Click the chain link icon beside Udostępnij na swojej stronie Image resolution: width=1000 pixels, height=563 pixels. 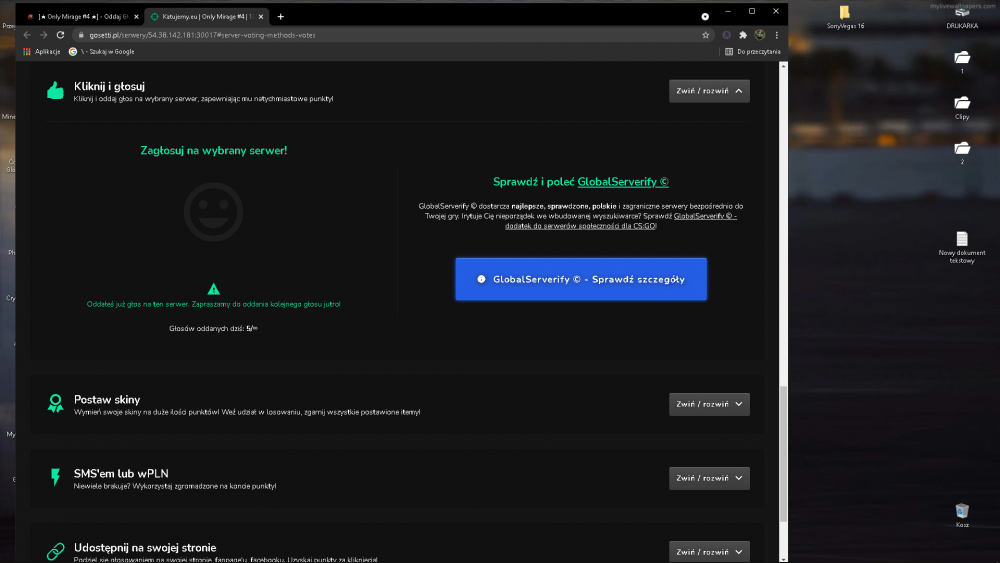[x=55, y=551]
